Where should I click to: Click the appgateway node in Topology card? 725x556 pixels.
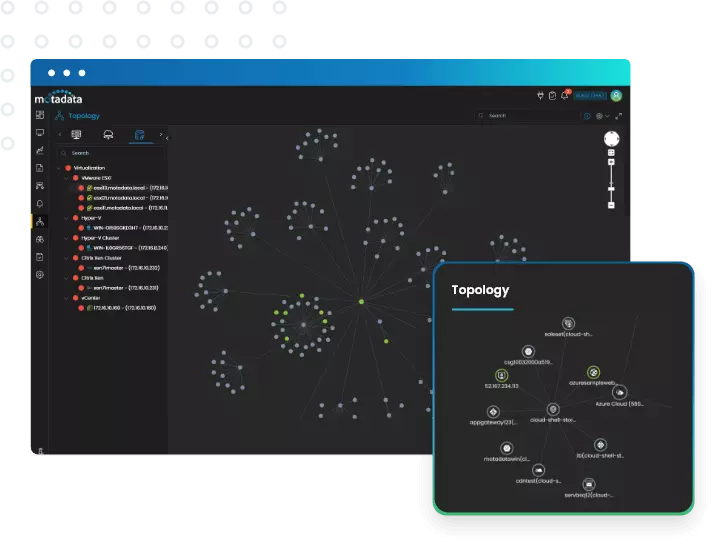tap(493, 412)
